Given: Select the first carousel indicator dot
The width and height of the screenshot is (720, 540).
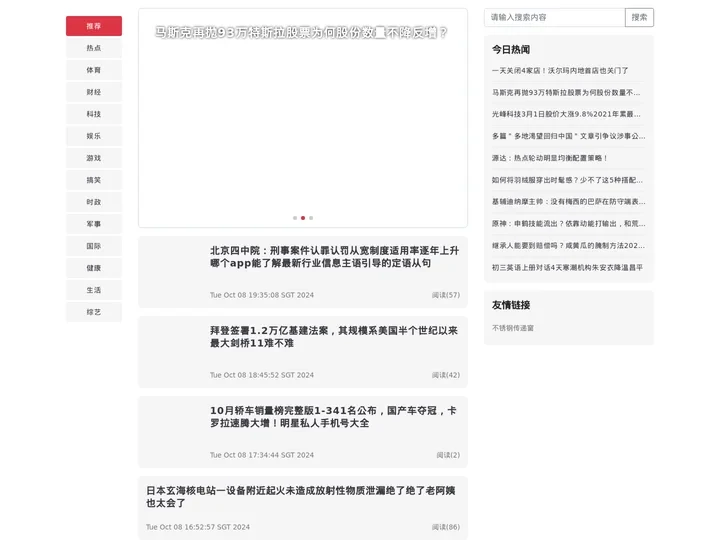Looking at the screenshot, I should click(x=295, y=218).
